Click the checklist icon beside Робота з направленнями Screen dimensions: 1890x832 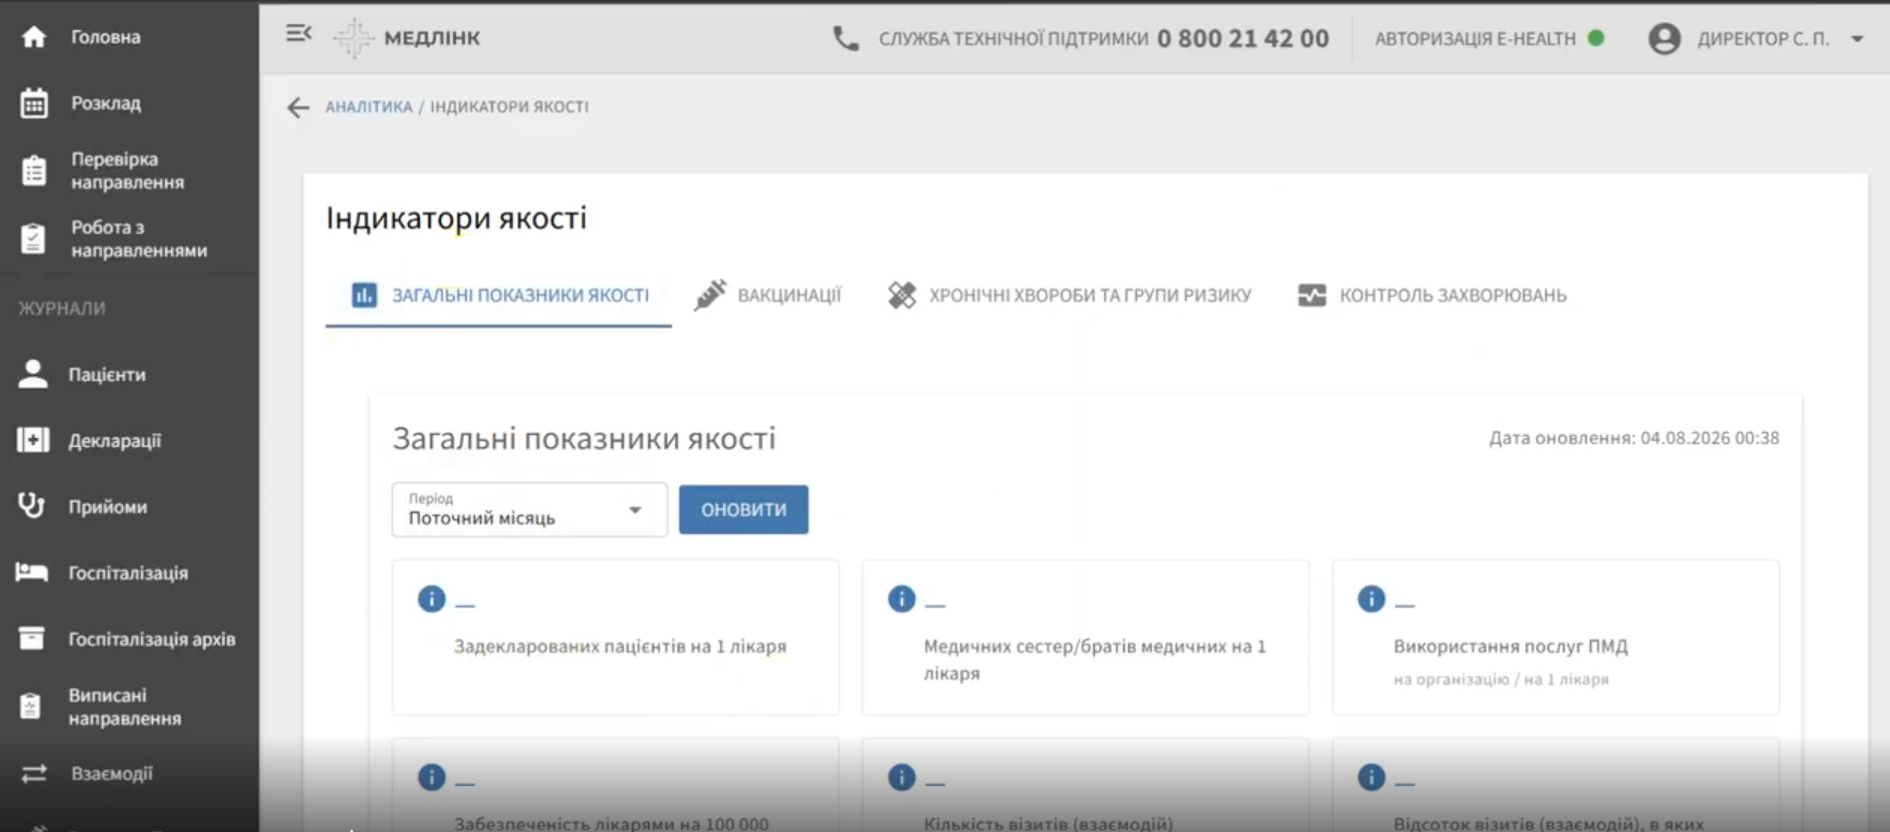pyautogui.click(x=33, y=239)
